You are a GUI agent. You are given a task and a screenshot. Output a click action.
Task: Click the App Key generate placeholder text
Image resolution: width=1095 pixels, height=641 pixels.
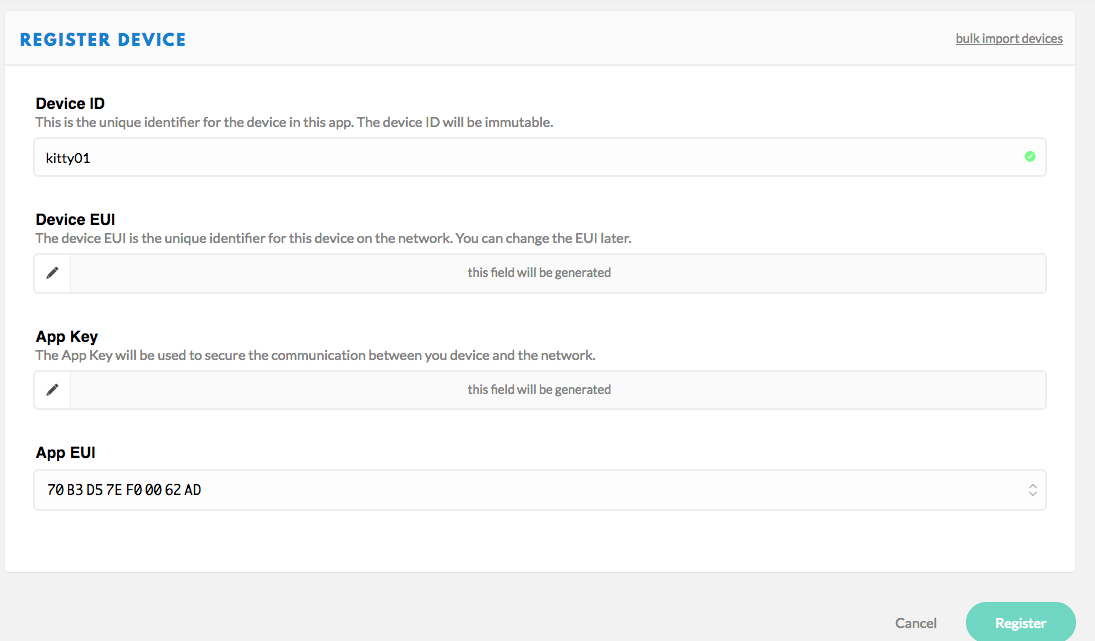coord(539,389)
